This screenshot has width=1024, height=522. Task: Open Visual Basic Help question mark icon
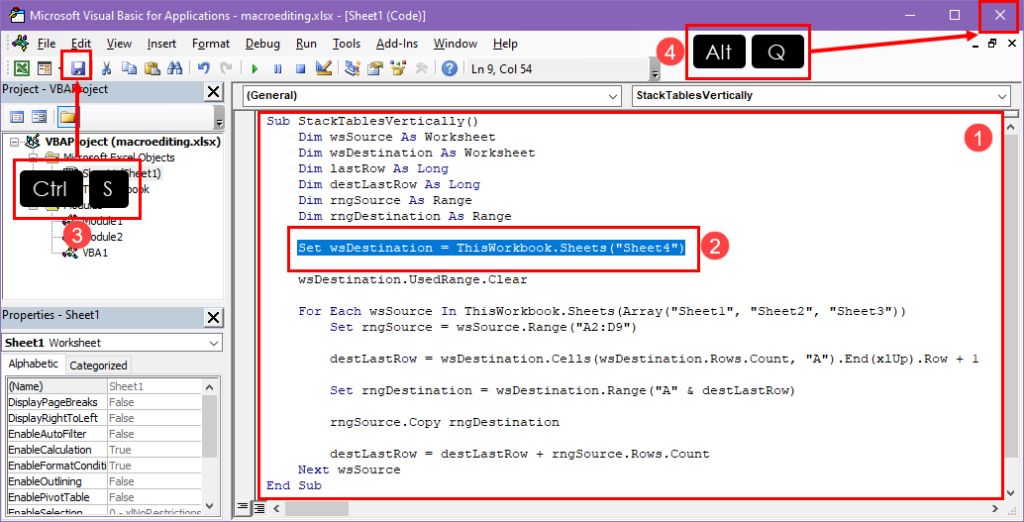pyautogui.click(x=449, y=69)
